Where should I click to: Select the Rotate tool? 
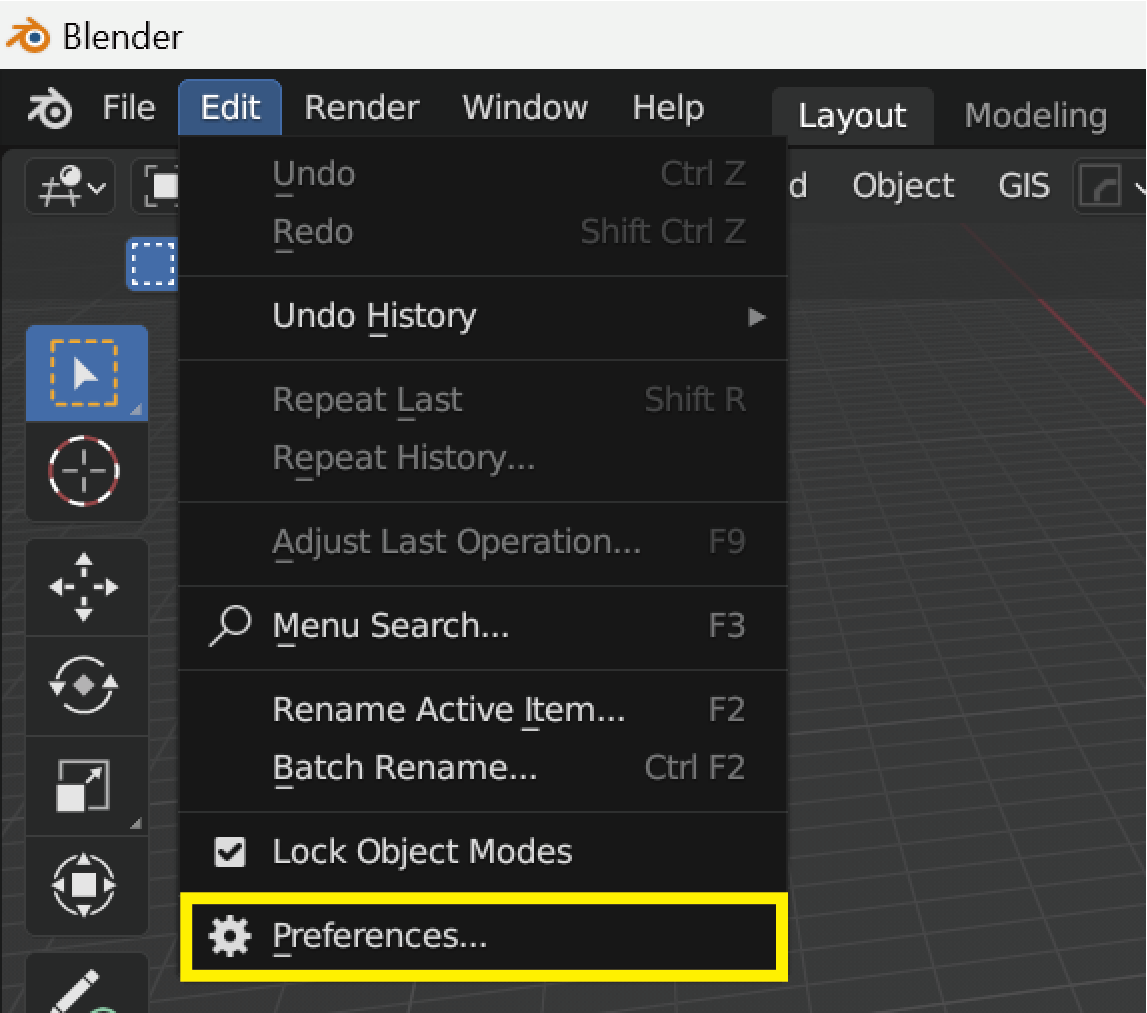[x=85, y=685]
